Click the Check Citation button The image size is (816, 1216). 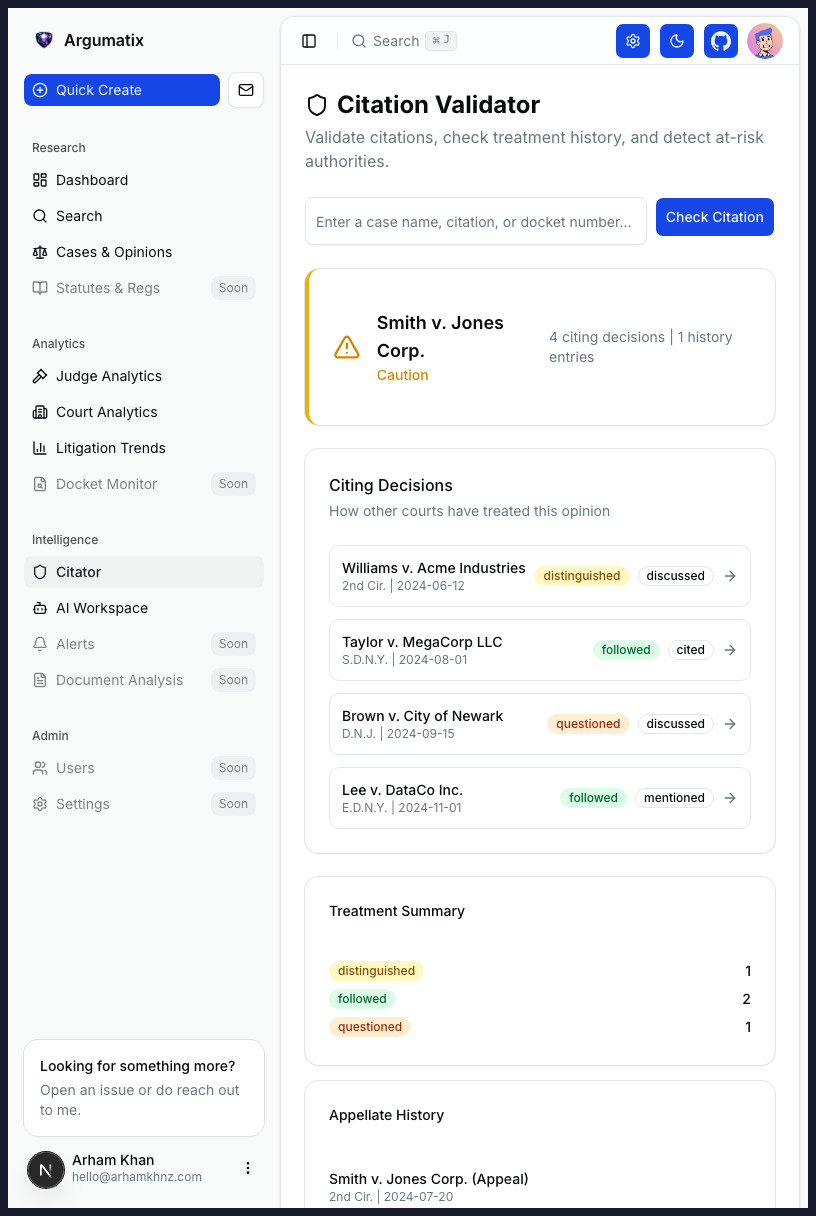(714, 217)
